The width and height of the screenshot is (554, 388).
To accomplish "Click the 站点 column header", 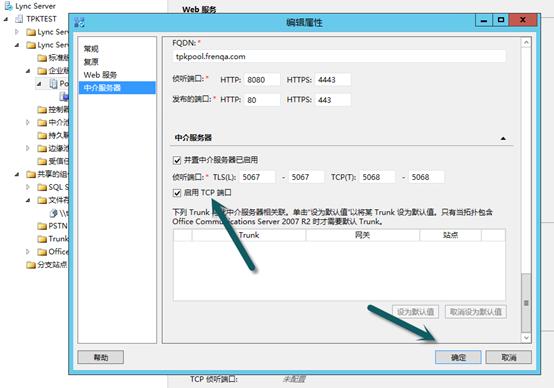I will (x=450, y=235).
